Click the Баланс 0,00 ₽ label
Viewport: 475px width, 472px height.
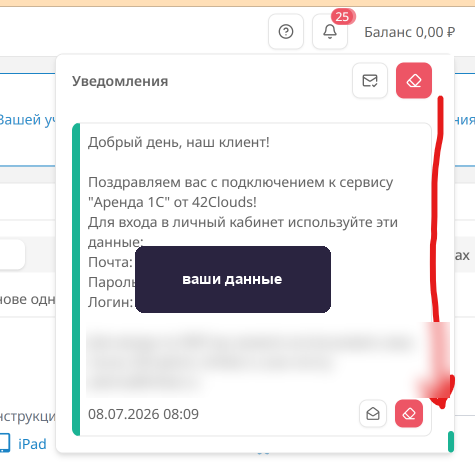[x=409, y=32]
